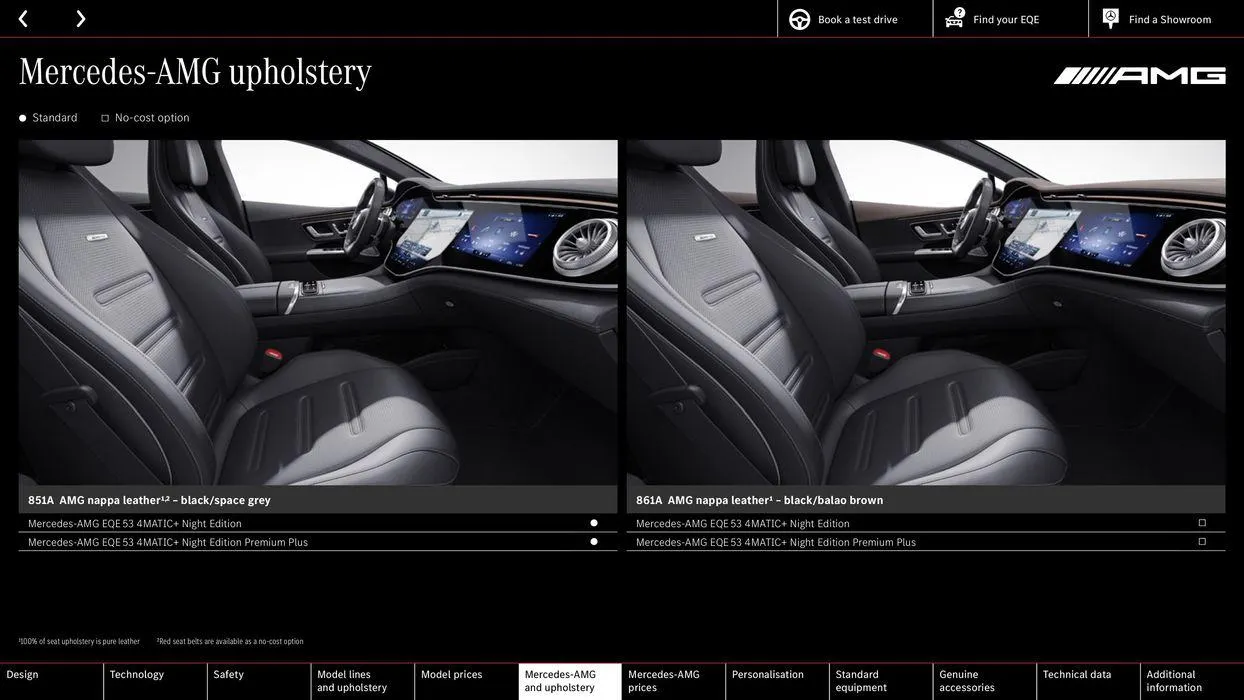Click the No-cost option legend square
The height and width of the screenshot is (700, 1244).
pos(105,118)
